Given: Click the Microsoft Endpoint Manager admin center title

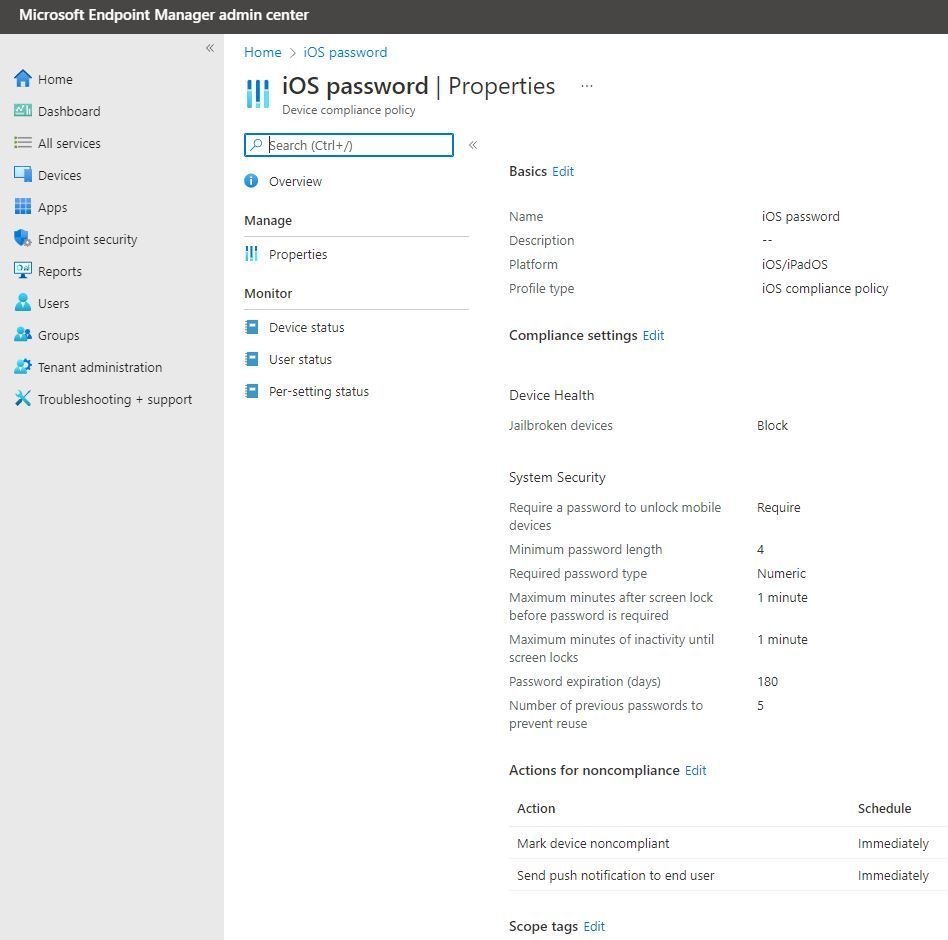Looking at the screenshot, I should click(164, 15).
